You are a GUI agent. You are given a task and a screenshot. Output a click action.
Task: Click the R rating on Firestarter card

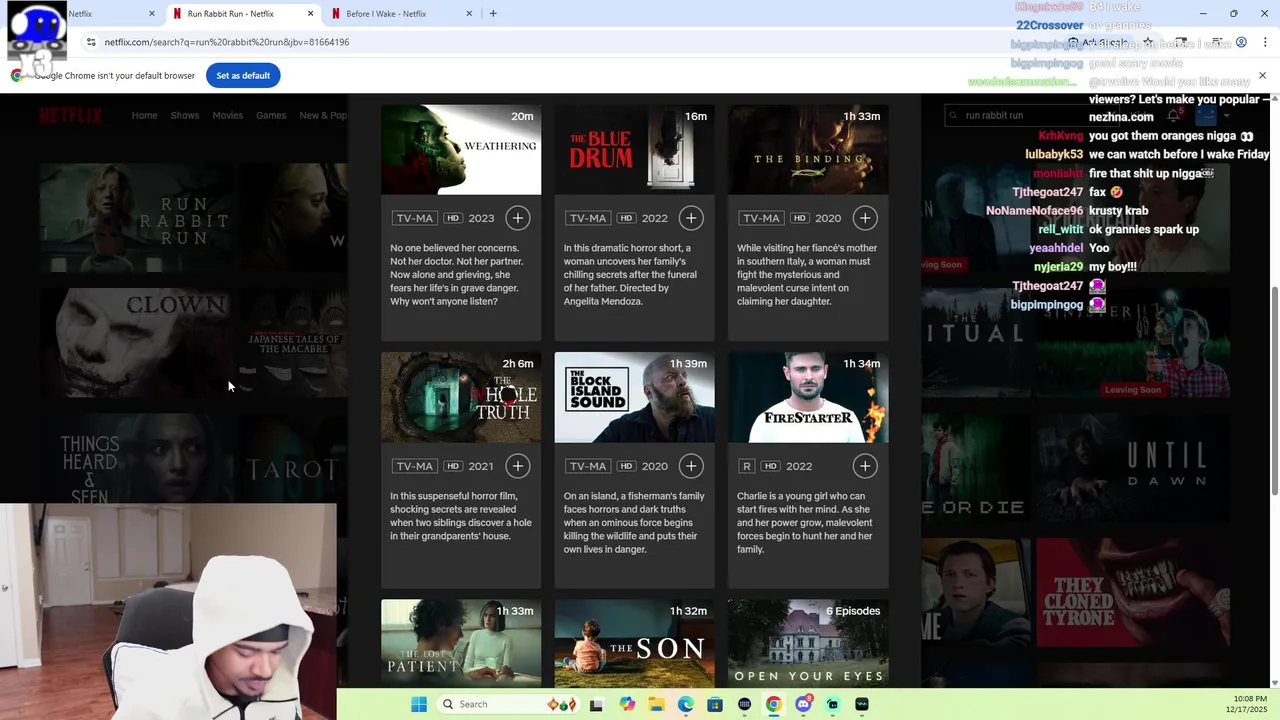click(x=747, y=466)
